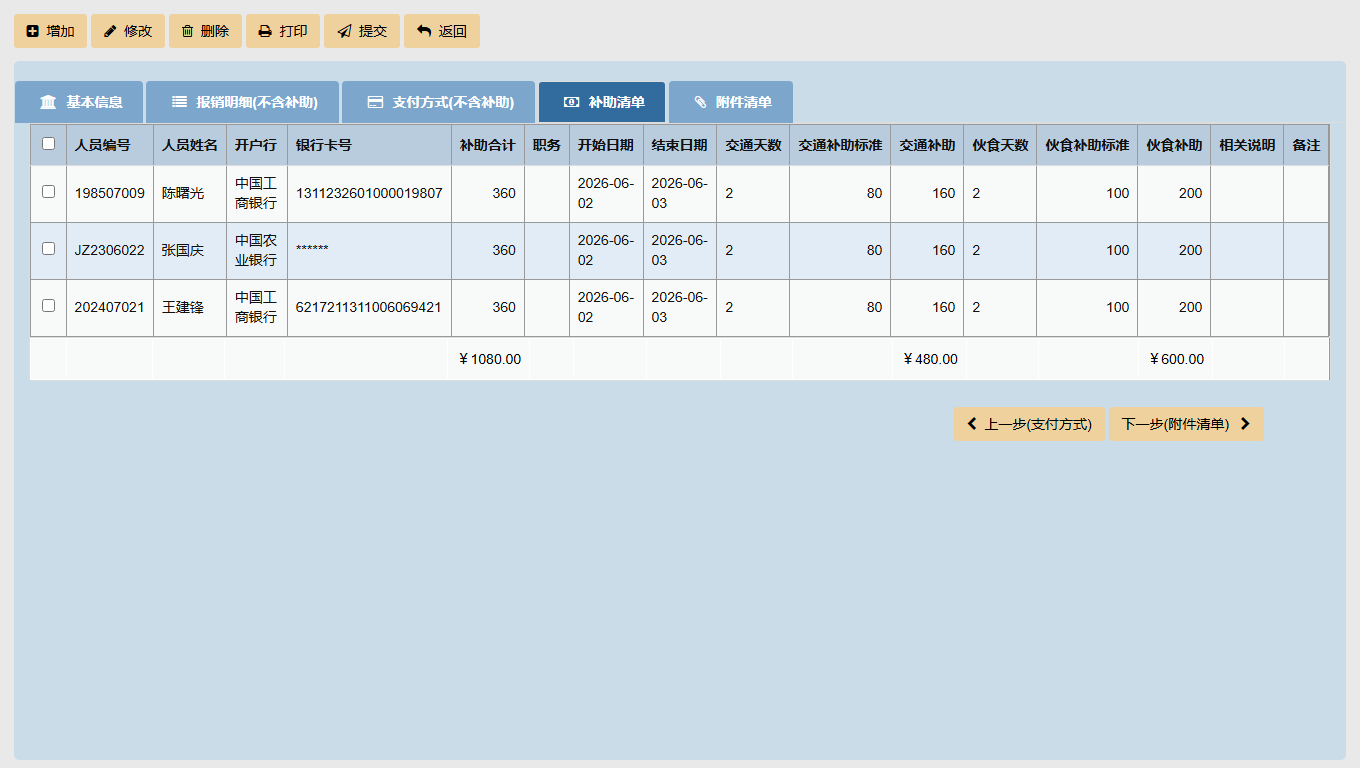Check the row for 张国庆
This screenshot has width=1360, height=768.
pyautogui.click(x=48, y=249)
